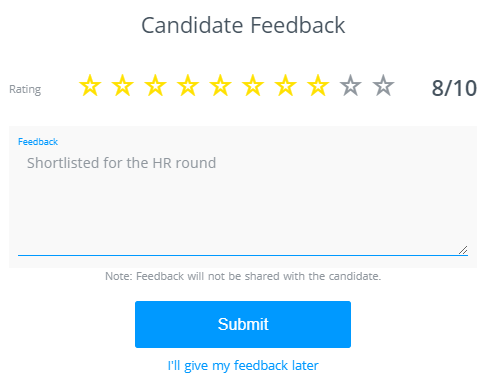
Task: Click the blue Feedback field label
Action: (x=38, y=142)
